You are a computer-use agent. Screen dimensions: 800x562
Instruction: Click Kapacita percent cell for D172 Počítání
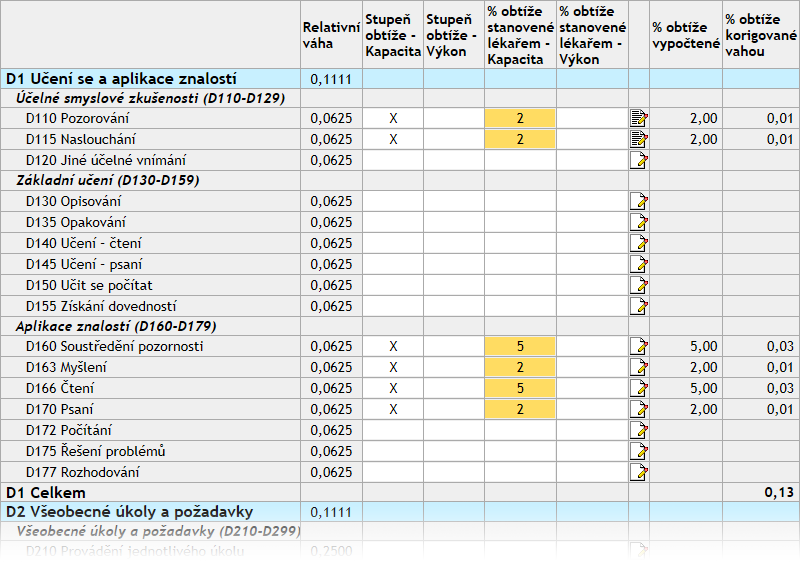pyautogui.click(x=520, y=430)
